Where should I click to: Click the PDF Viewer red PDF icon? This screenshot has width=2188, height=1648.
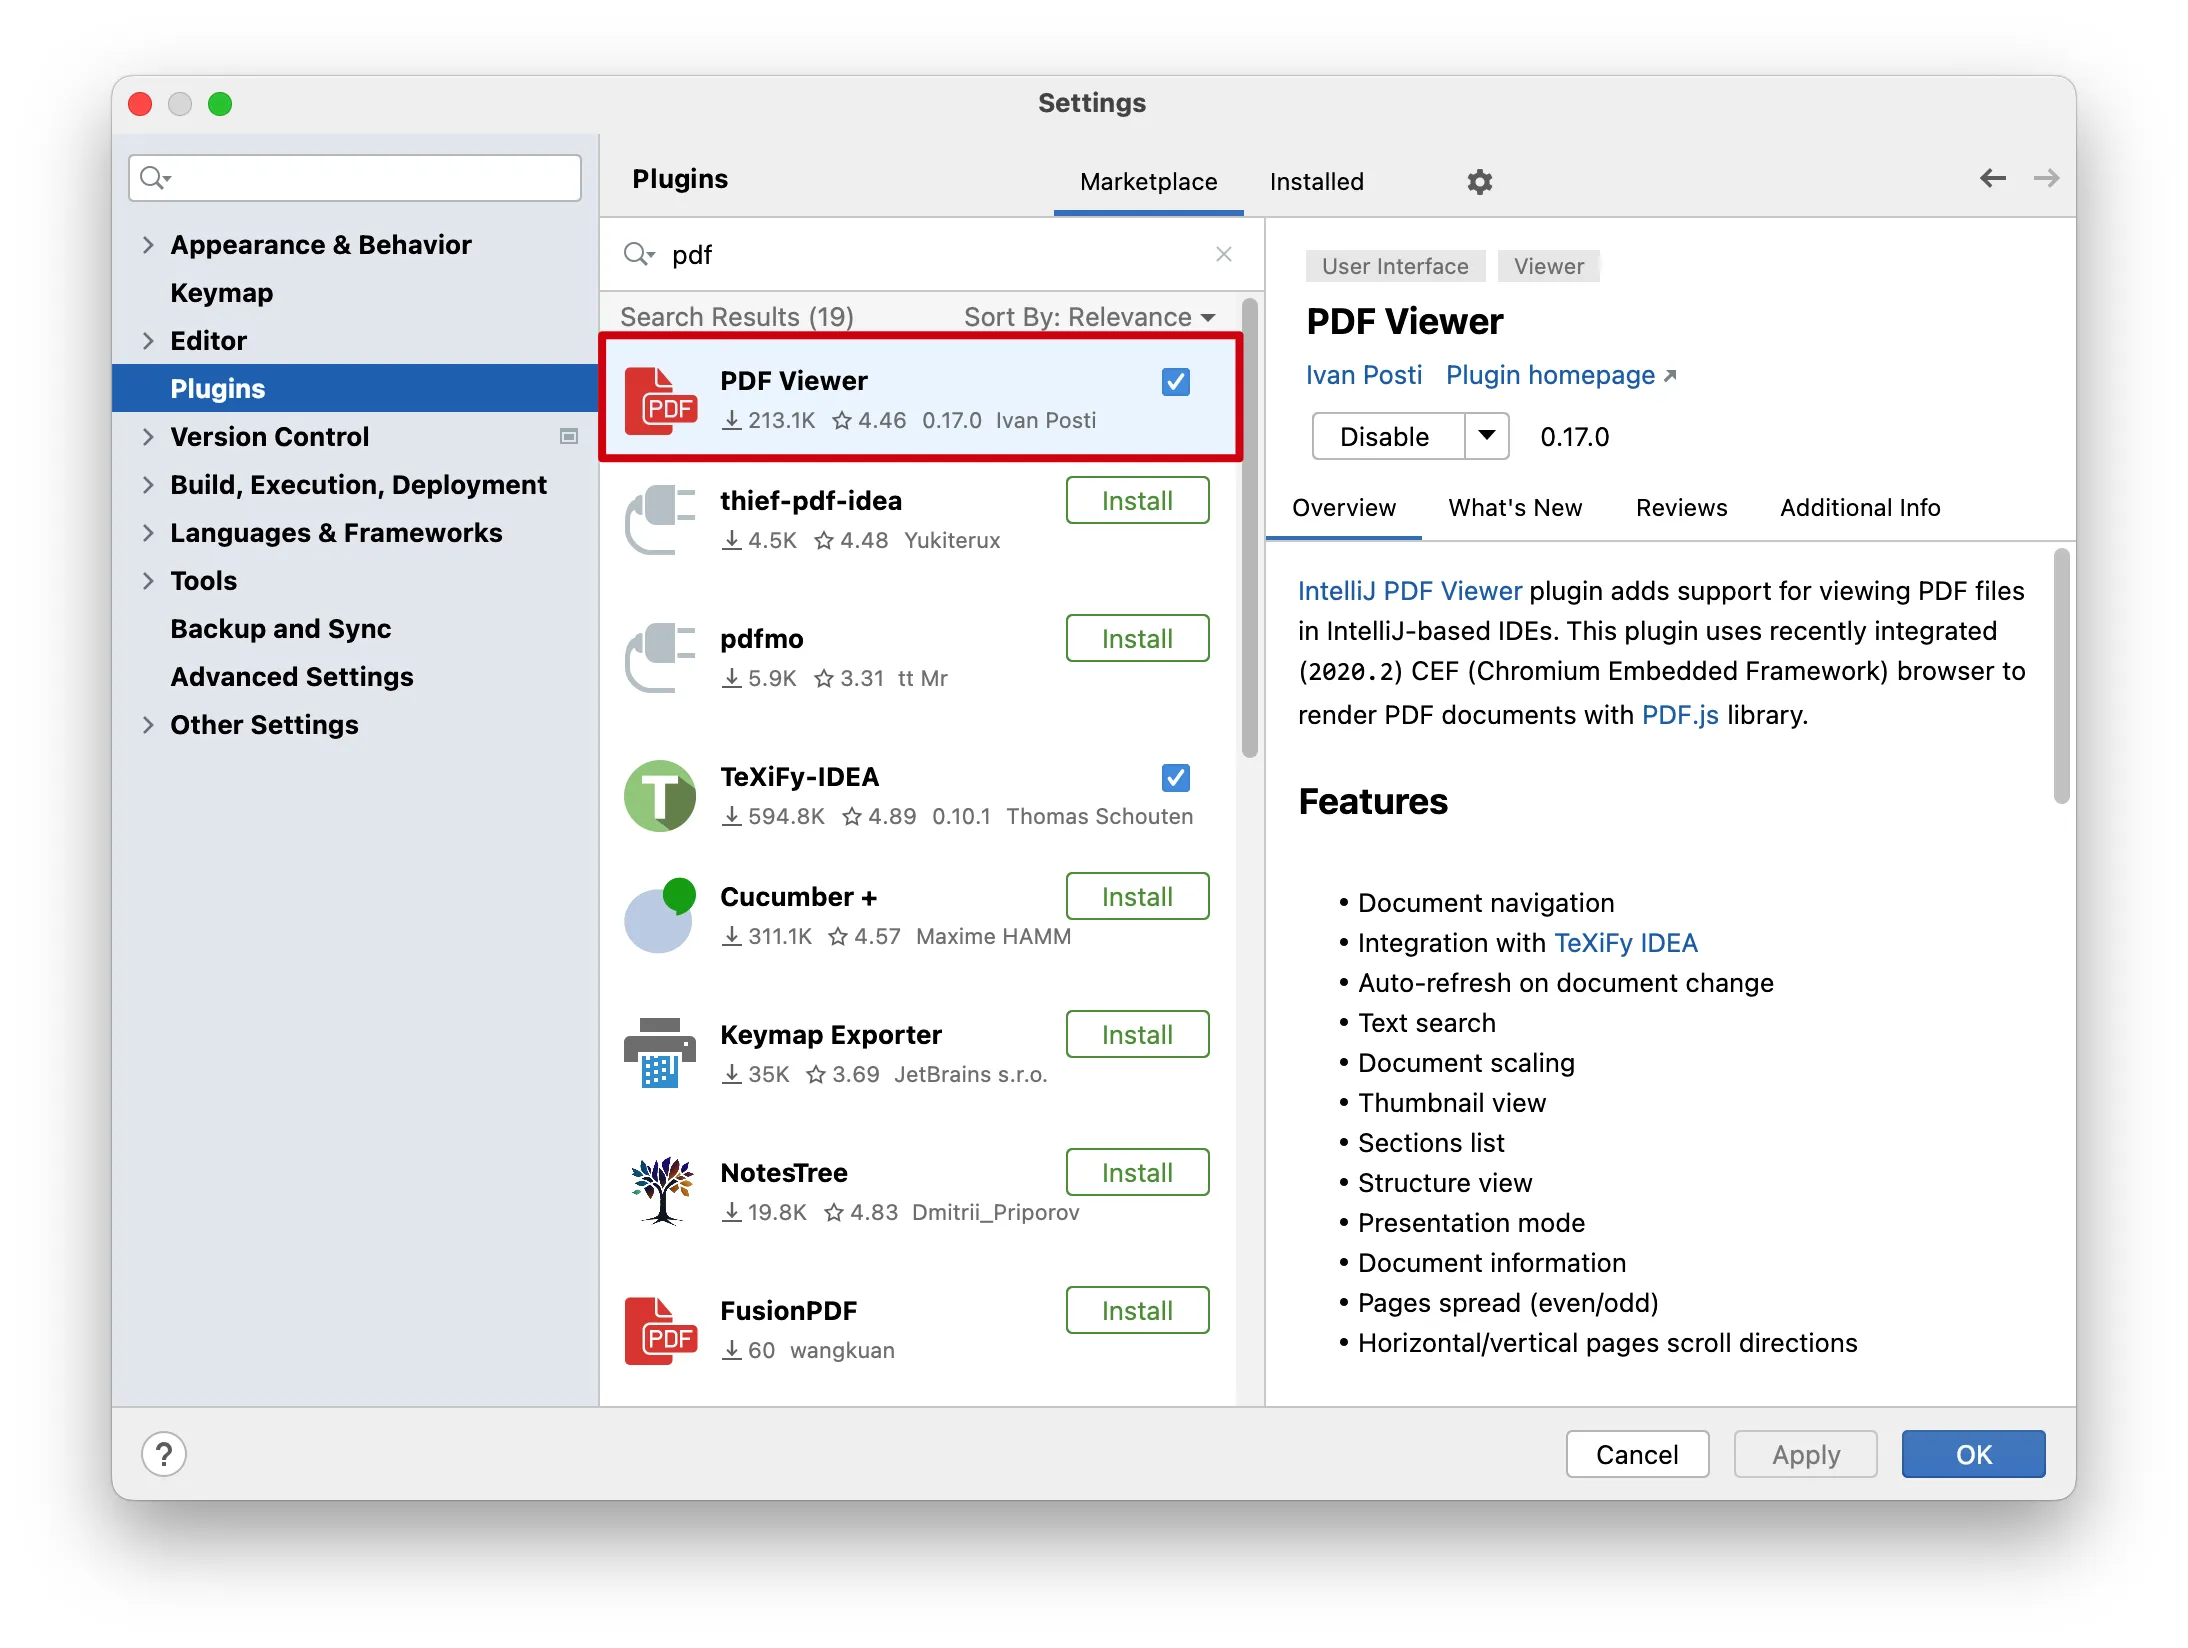[660, 400]
